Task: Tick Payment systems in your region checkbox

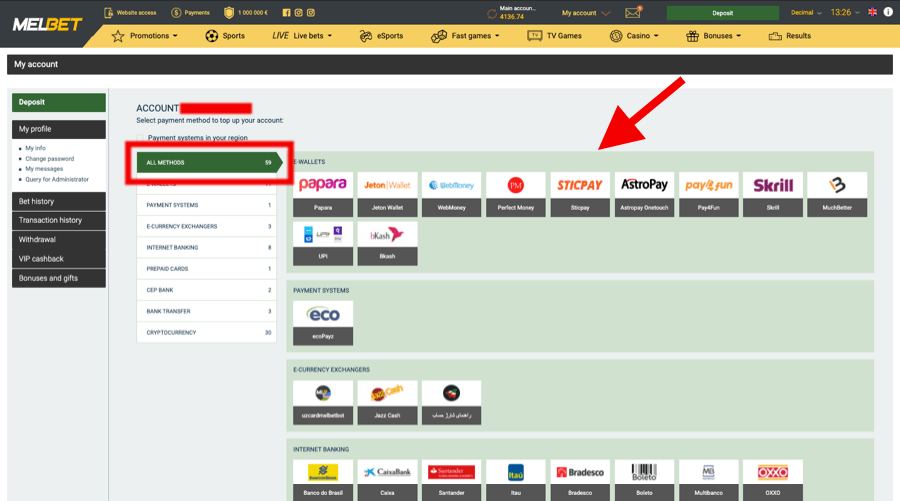Action: [141, 138]
